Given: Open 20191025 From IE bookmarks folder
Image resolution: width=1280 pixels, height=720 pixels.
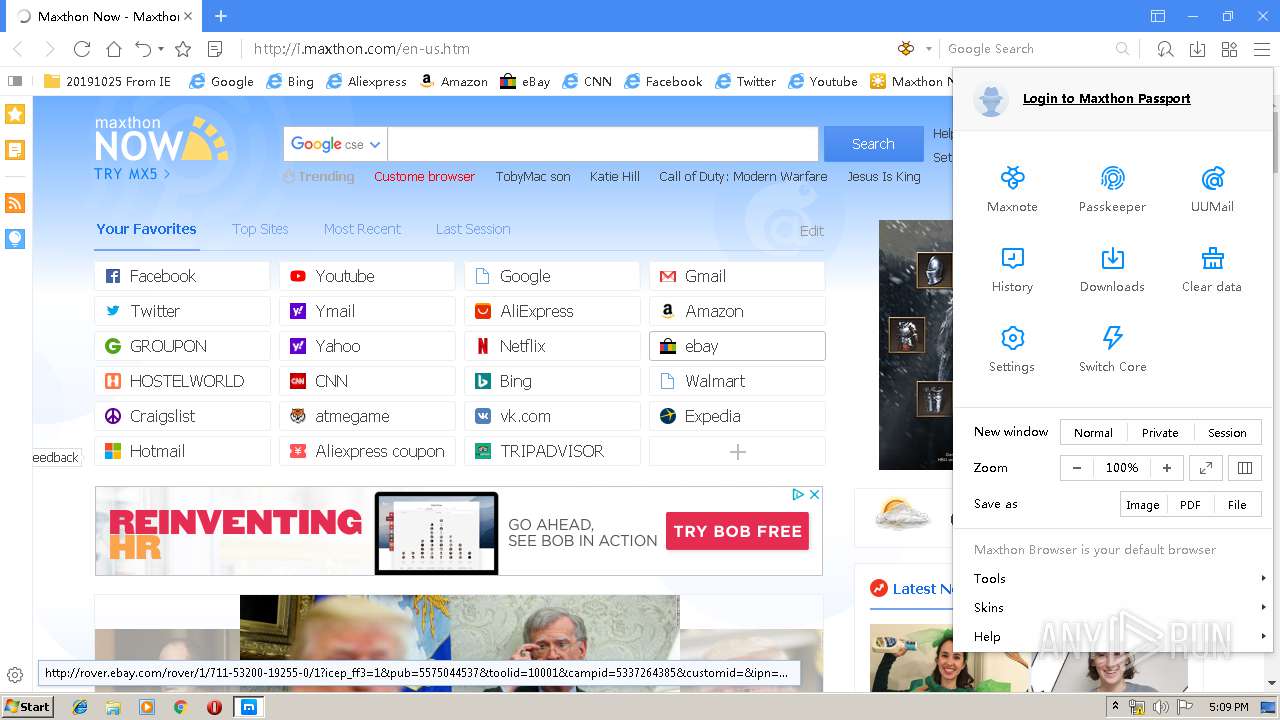Looking at the screenshot, I should pos(108,82).
